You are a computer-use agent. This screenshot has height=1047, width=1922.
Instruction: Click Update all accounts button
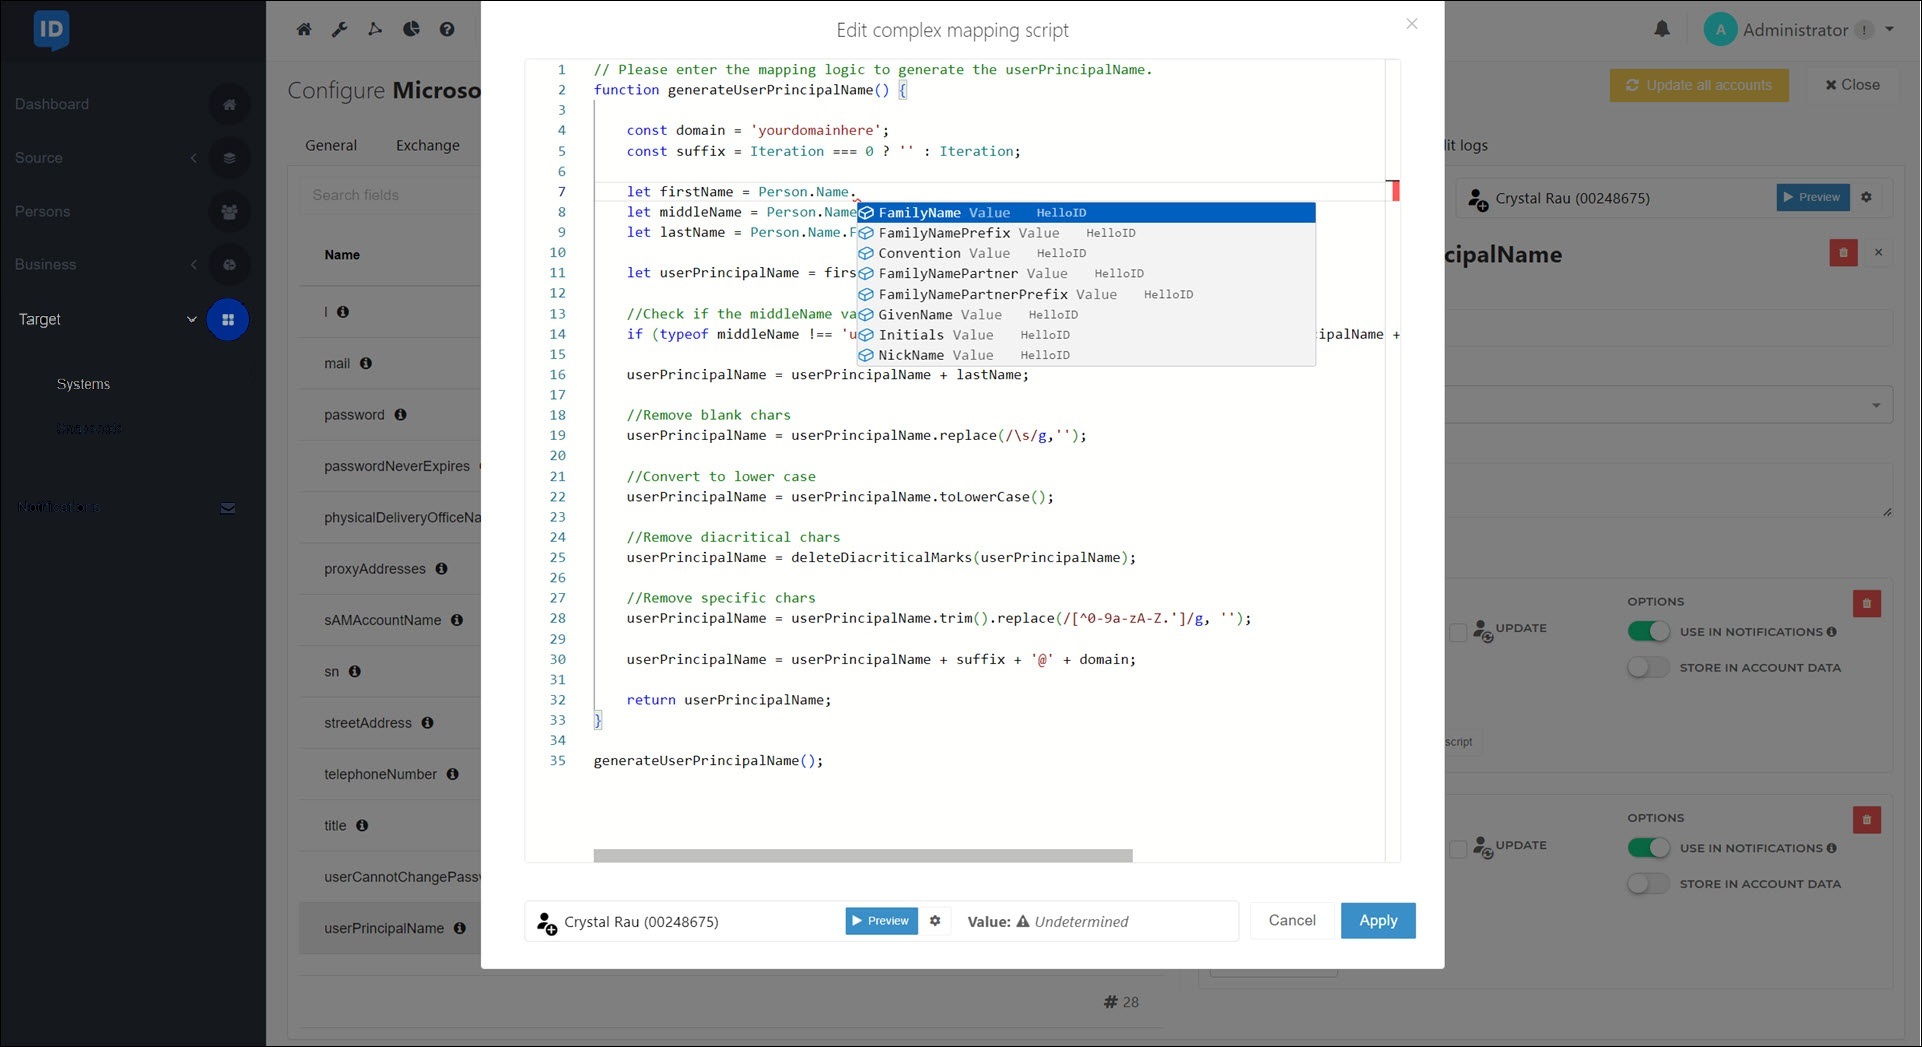point(1699,85)
